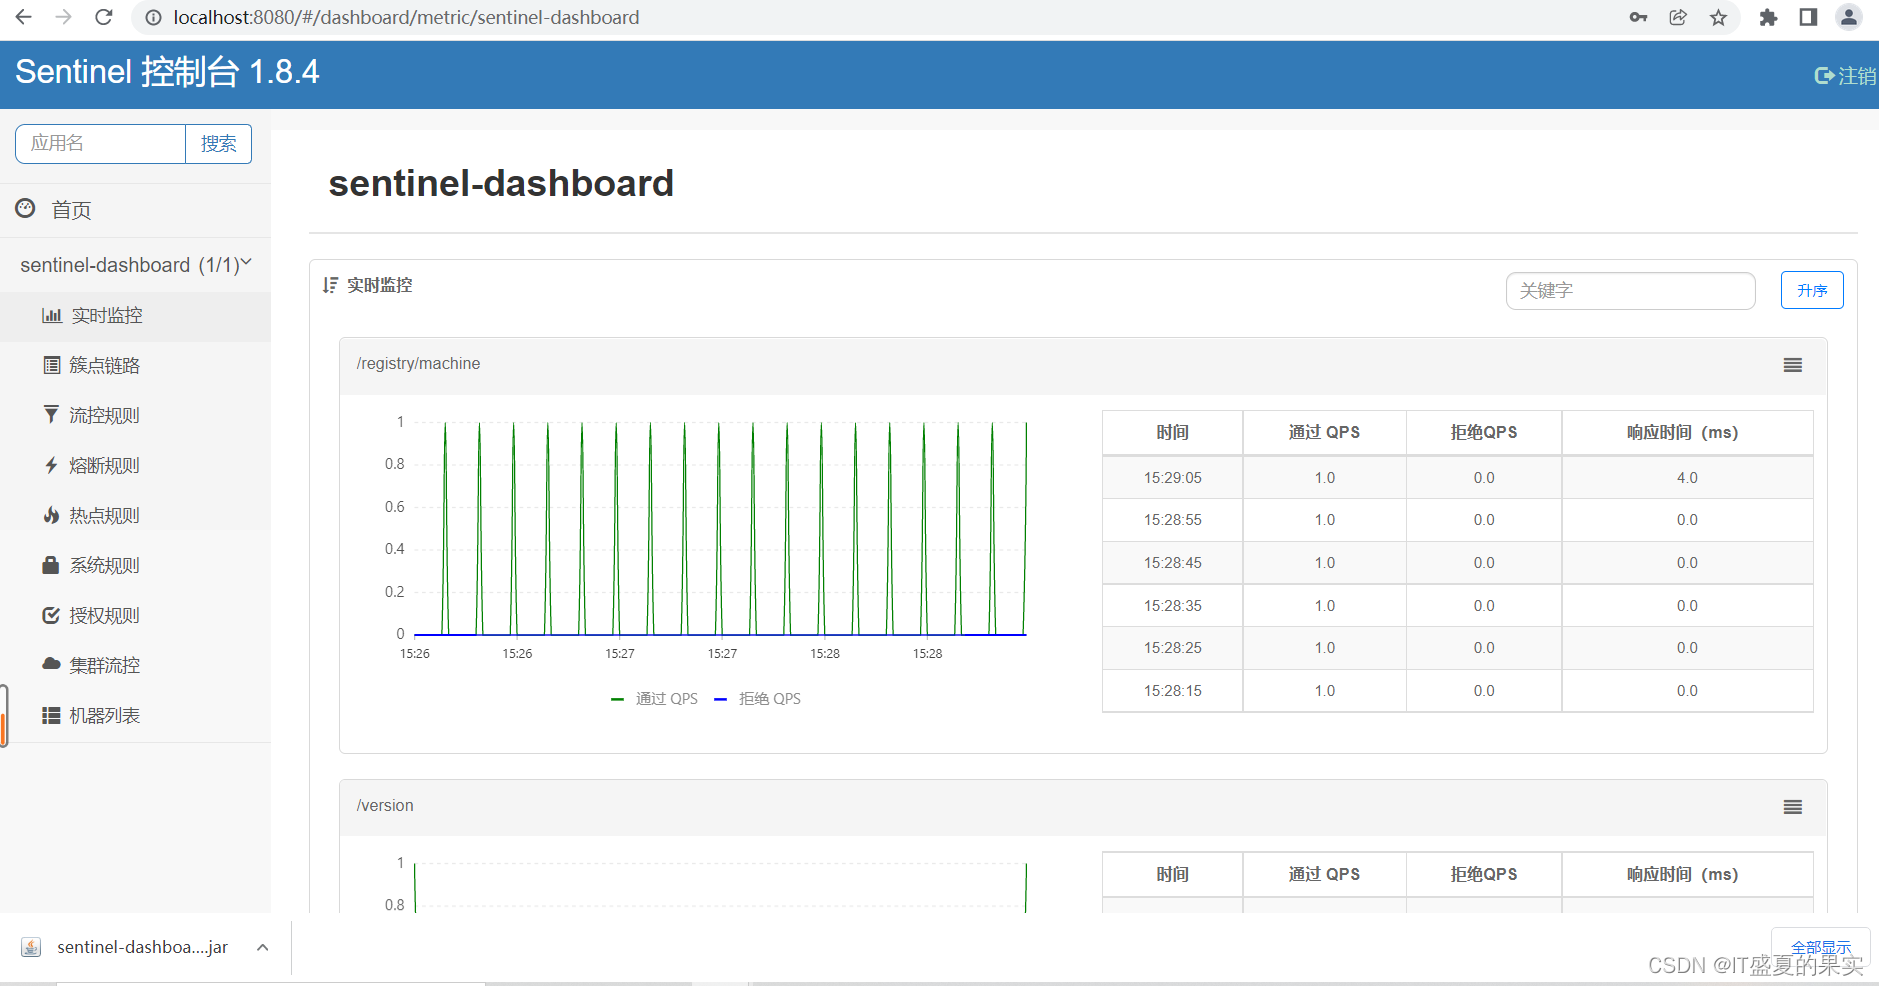
Task: Toggle the browser side panel icon
Action: point(1808,17)
